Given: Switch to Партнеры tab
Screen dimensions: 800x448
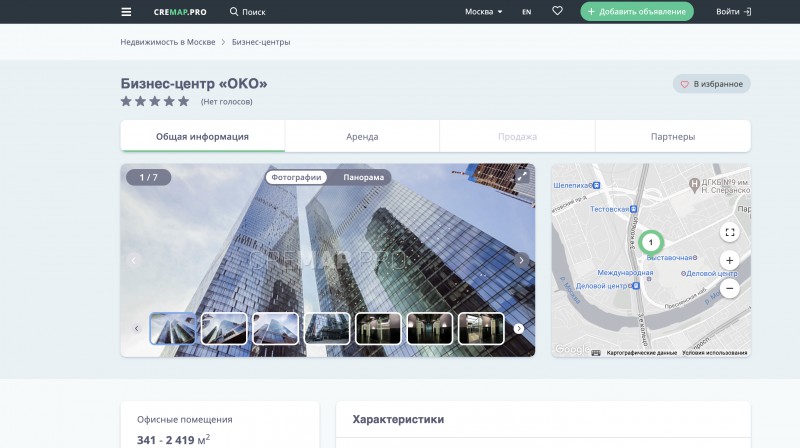Looking at the screenshot, I should (673, 136).
